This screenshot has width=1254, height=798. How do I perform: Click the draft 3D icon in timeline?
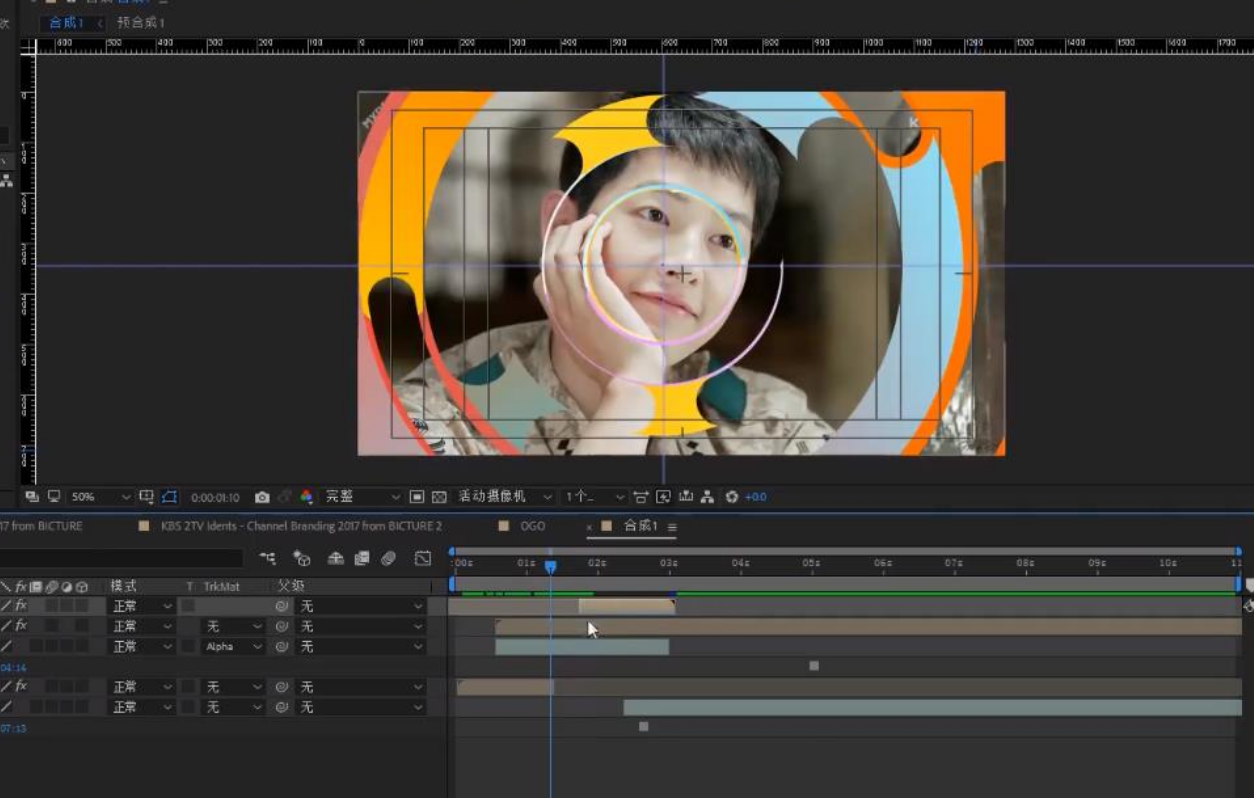[301, 559]
